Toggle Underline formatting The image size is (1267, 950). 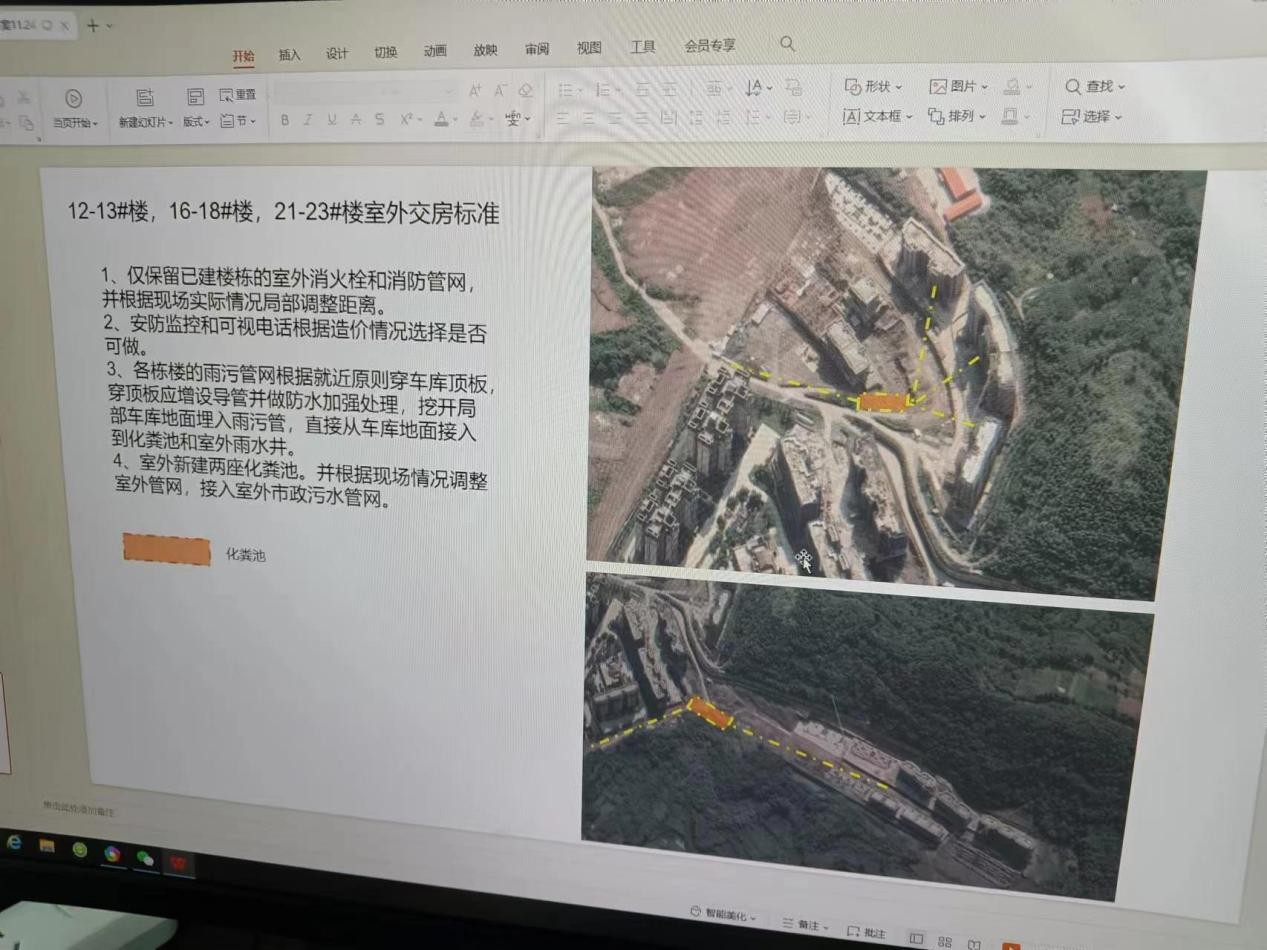(331, 120)
